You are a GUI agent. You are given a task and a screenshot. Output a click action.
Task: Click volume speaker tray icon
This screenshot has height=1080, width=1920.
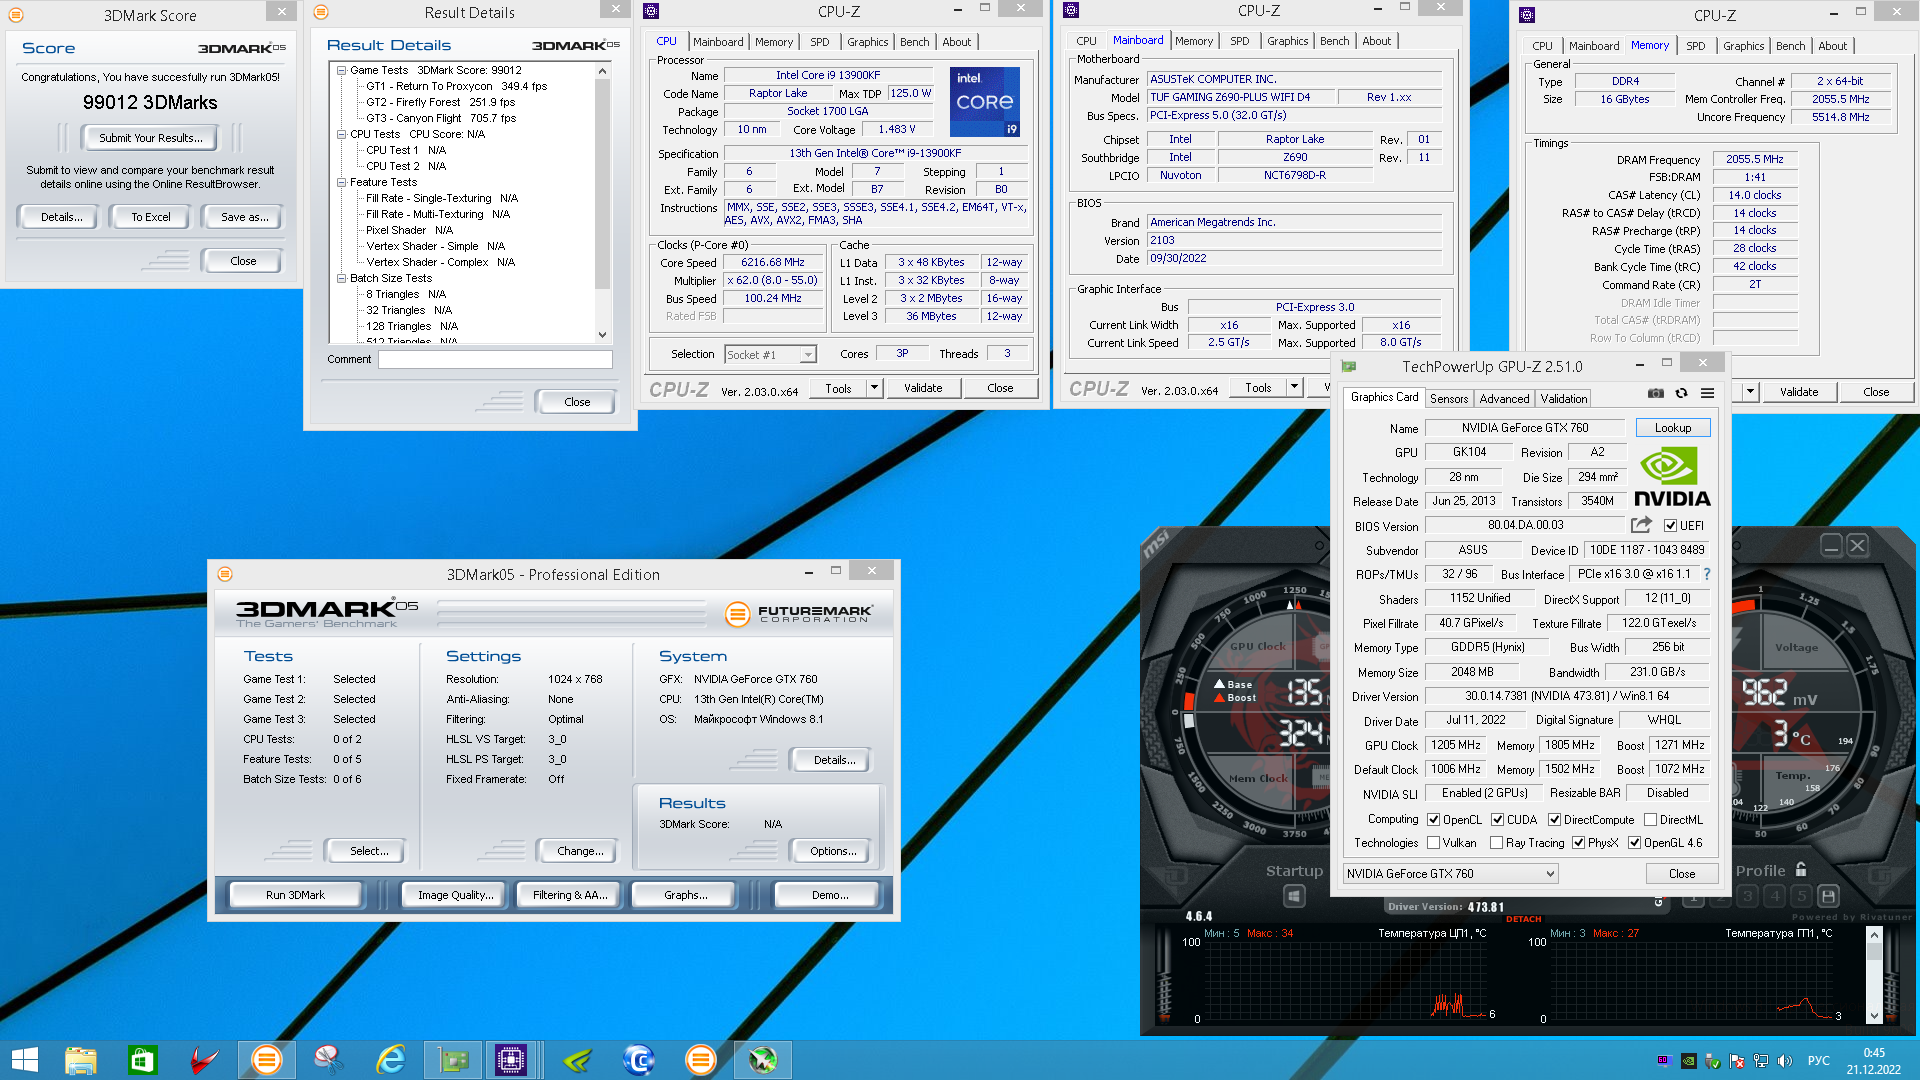(x=1785, y=1061)
